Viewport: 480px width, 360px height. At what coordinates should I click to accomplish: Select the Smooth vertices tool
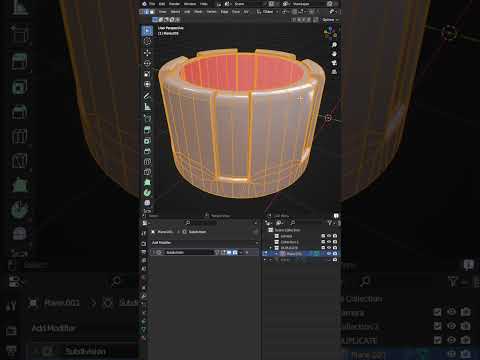pos(147,203)
